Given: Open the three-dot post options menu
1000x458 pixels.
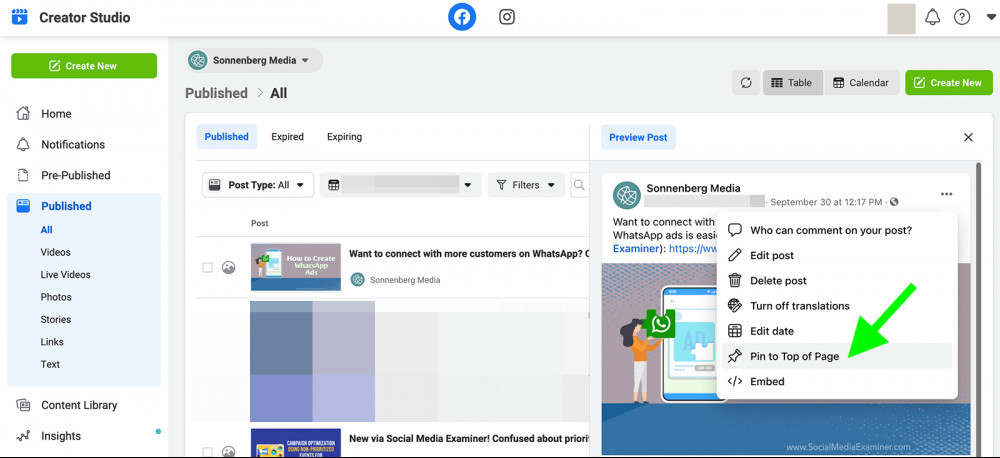Looking at the screenshot, I should coord(946,194).
